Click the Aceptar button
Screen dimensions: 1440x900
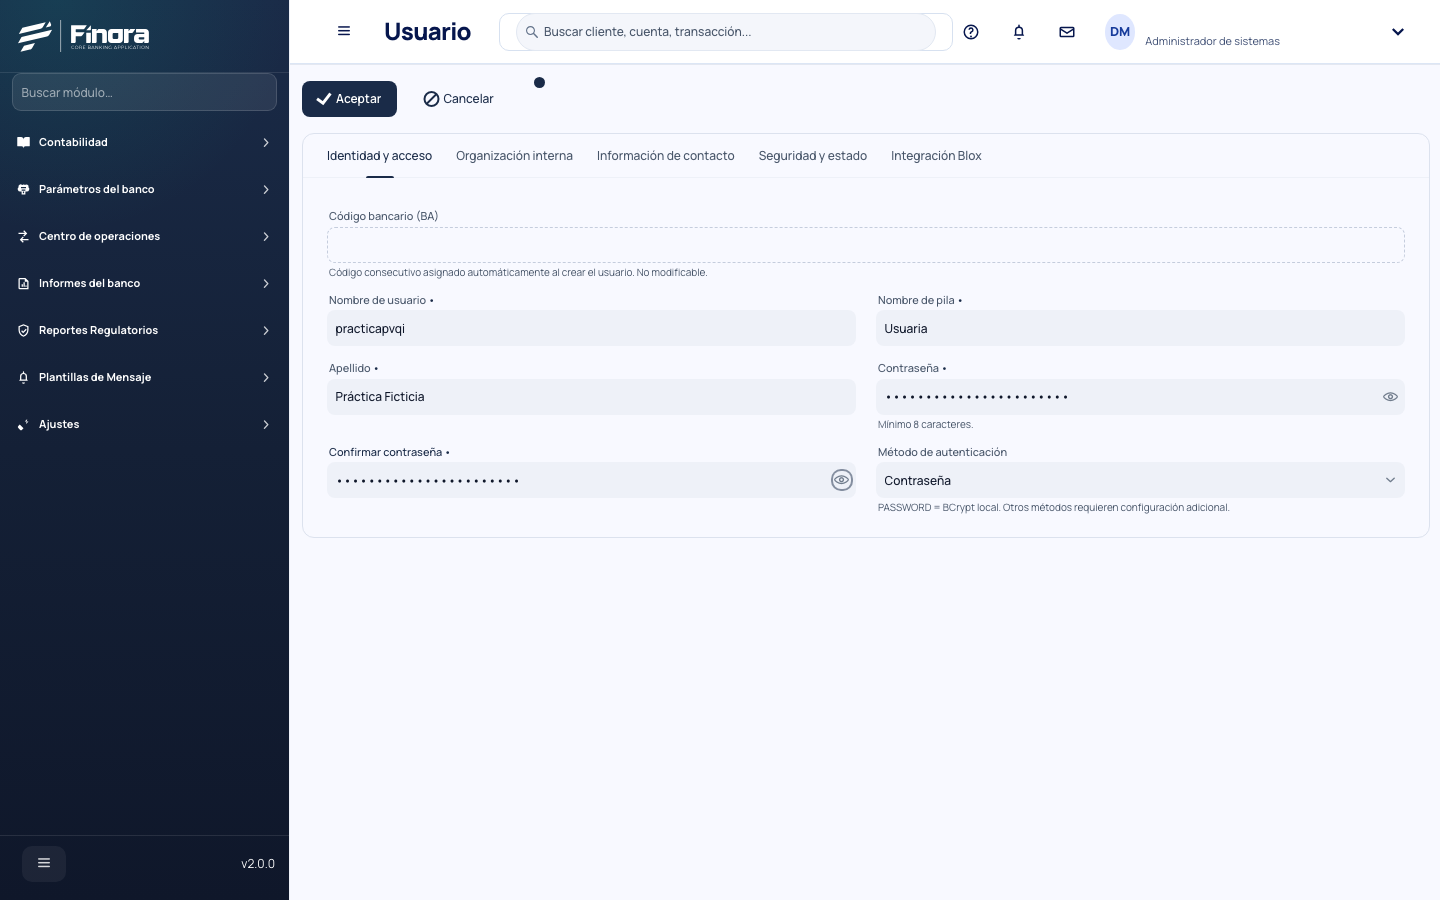(349, 99)
